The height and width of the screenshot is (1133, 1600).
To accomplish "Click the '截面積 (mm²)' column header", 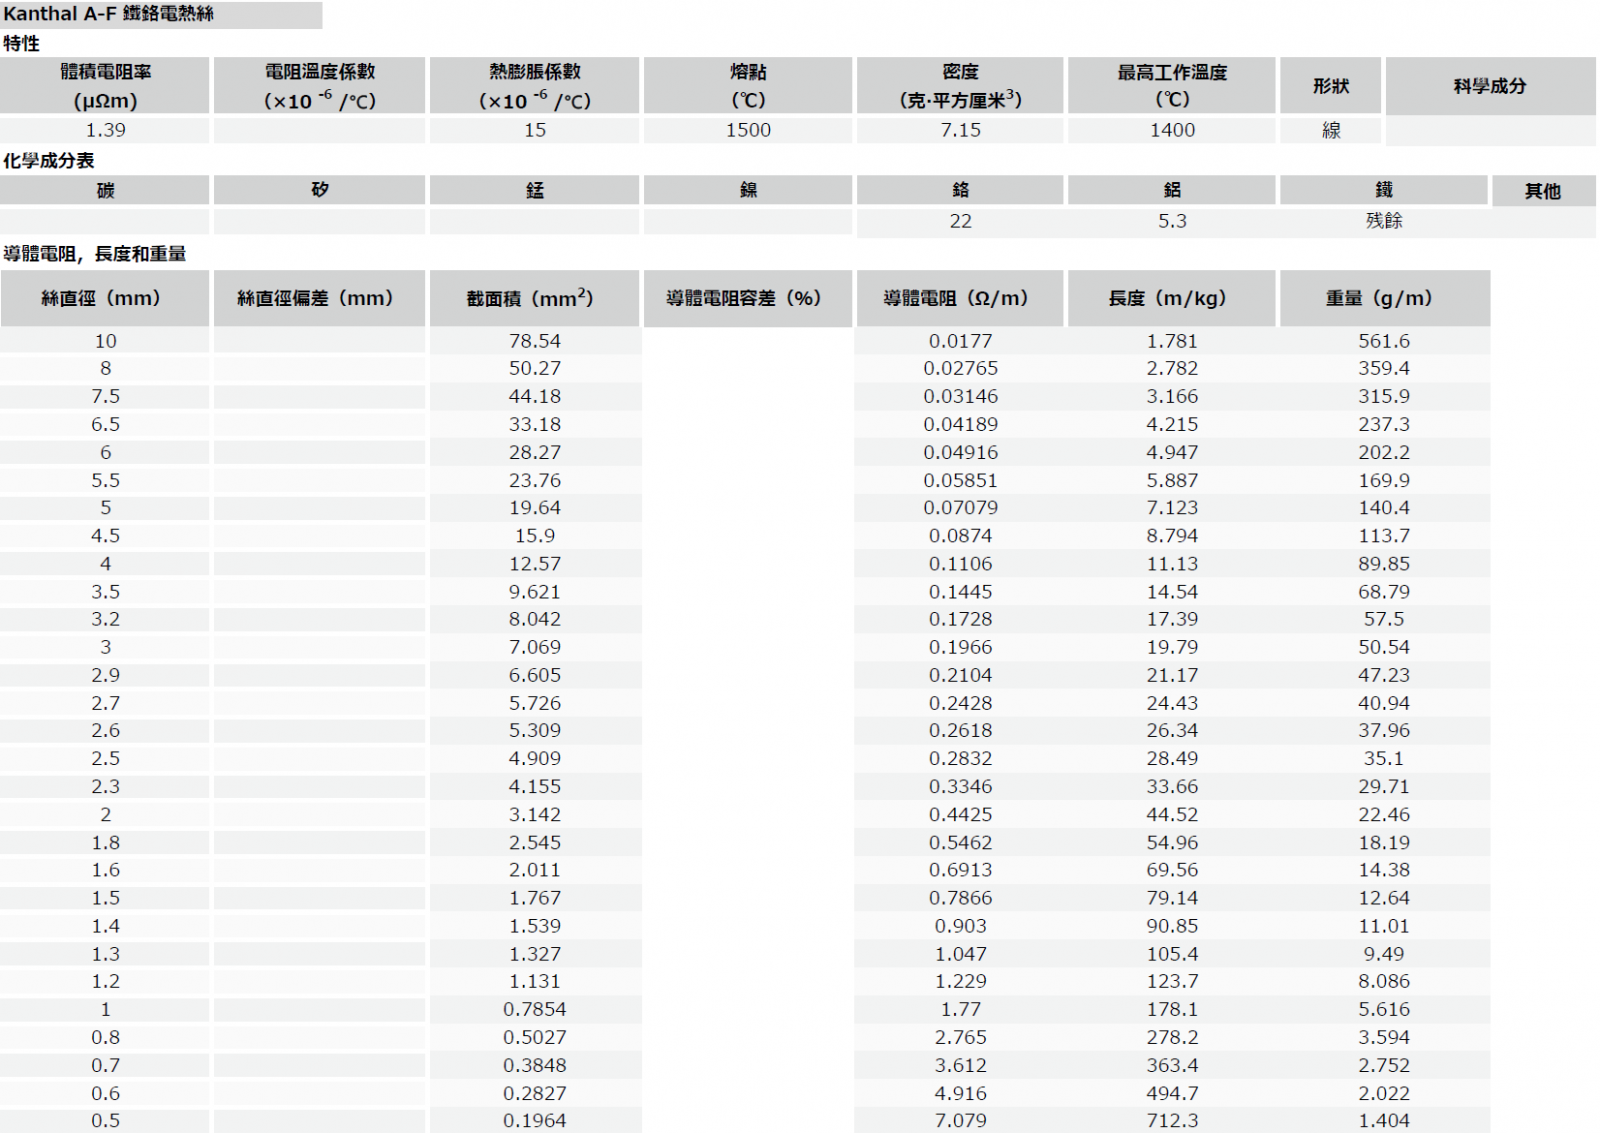I will tap(535, 298).
